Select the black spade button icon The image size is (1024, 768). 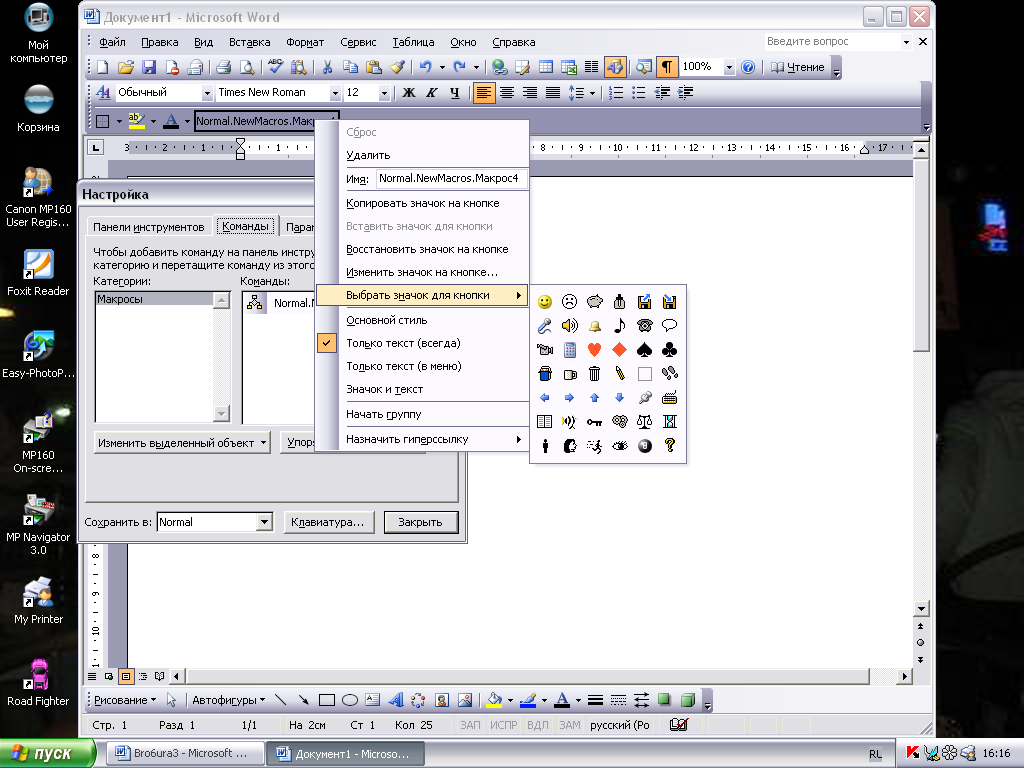(645, 350)
